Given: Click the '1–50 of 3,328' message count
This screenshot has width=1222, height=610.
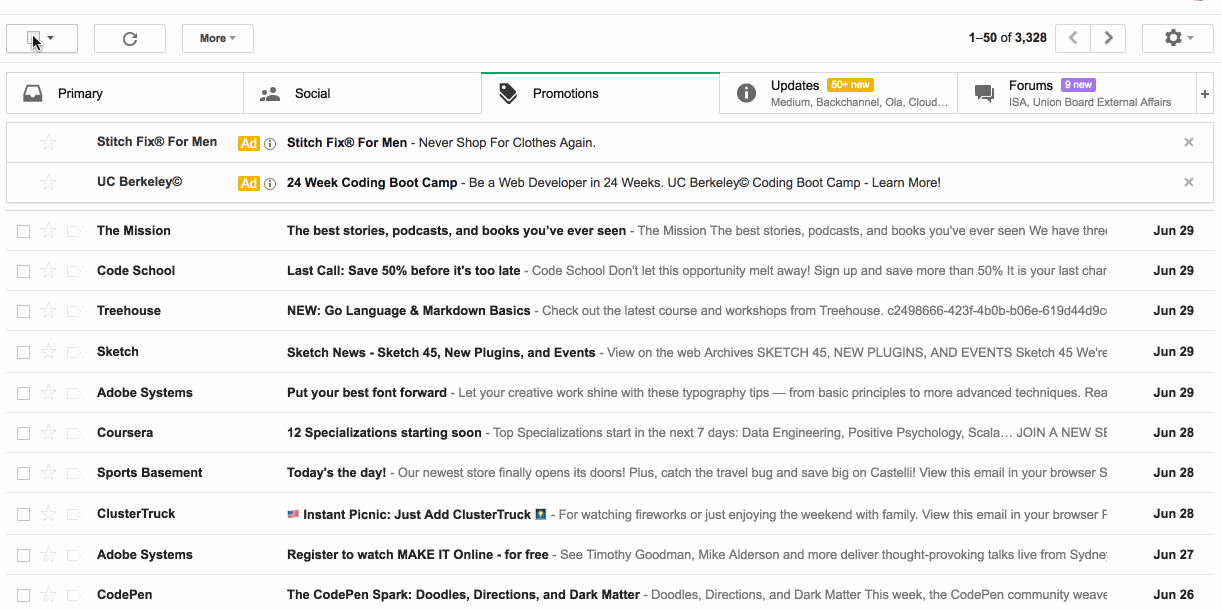Looking at the screenshot, I should point(1008,38).
